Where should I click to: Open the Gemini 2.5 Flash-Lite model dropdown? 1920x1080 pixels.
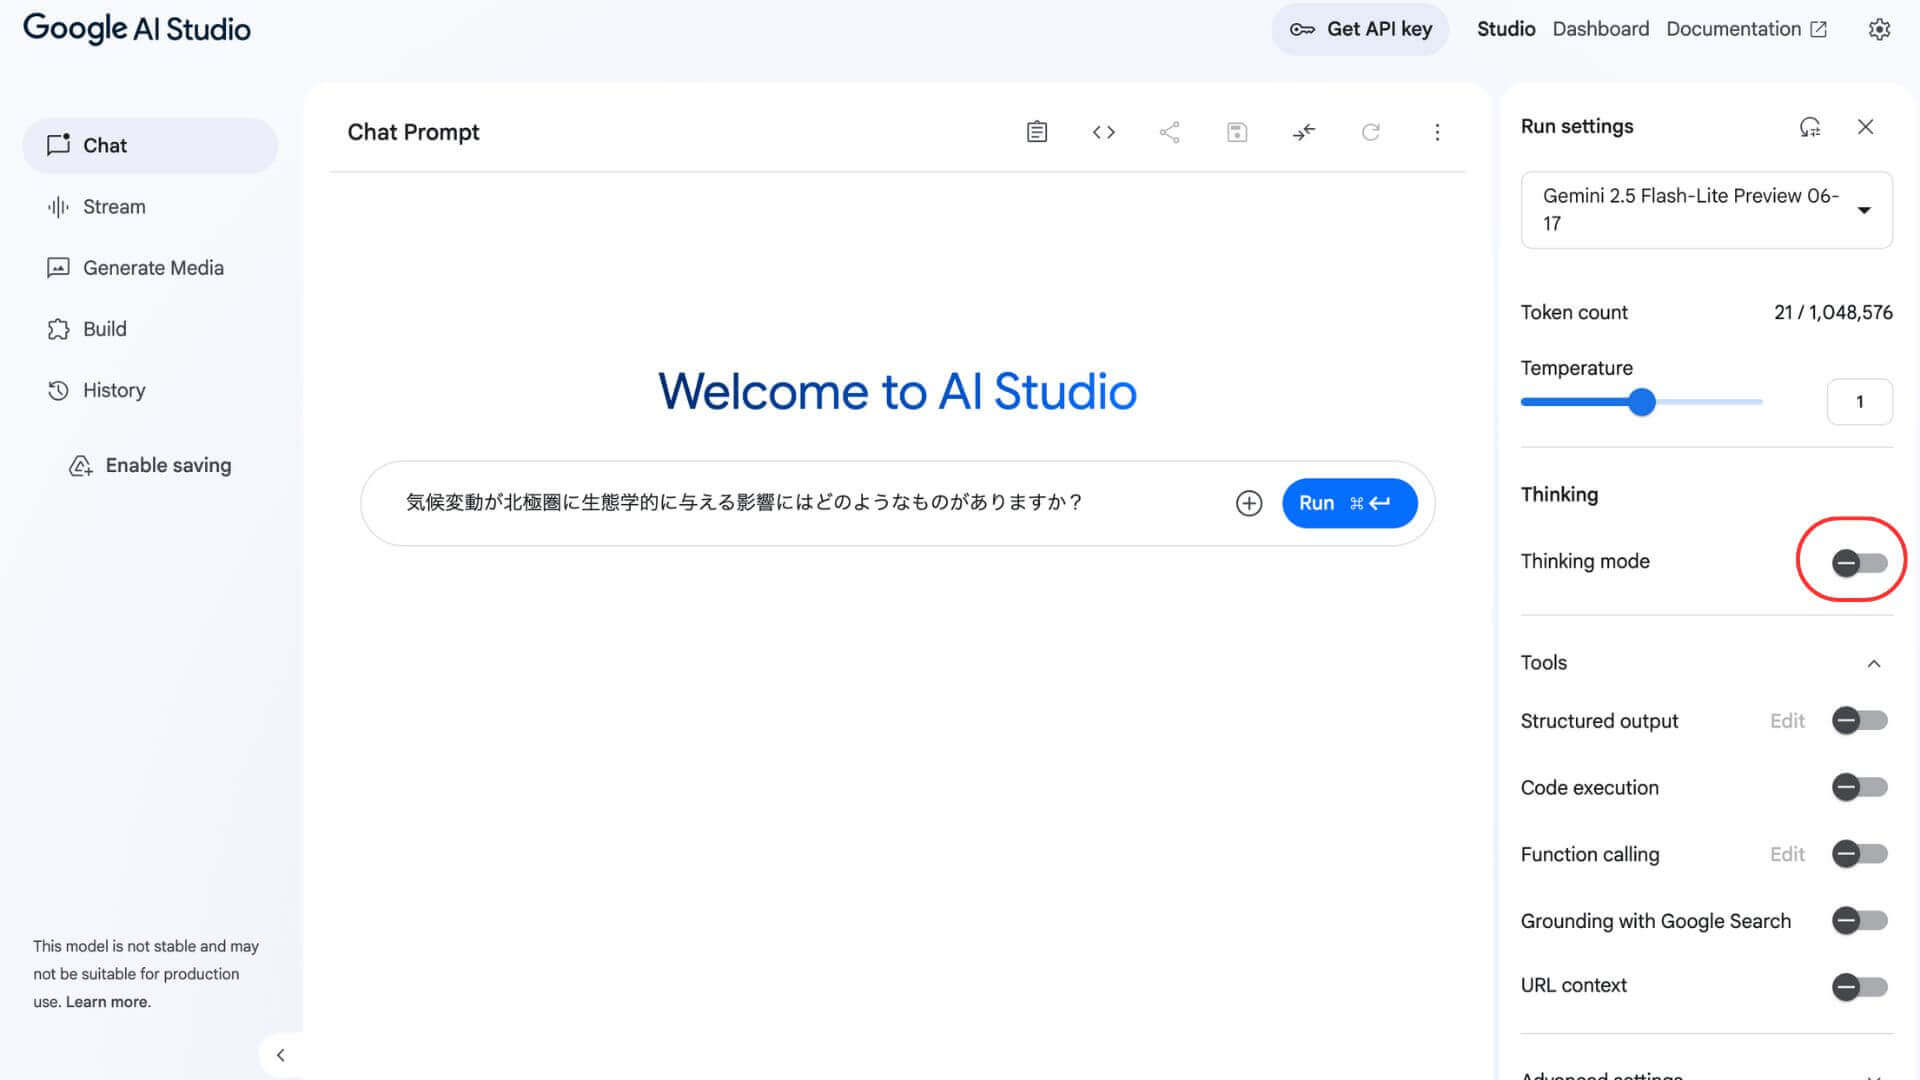point(1706,210)
